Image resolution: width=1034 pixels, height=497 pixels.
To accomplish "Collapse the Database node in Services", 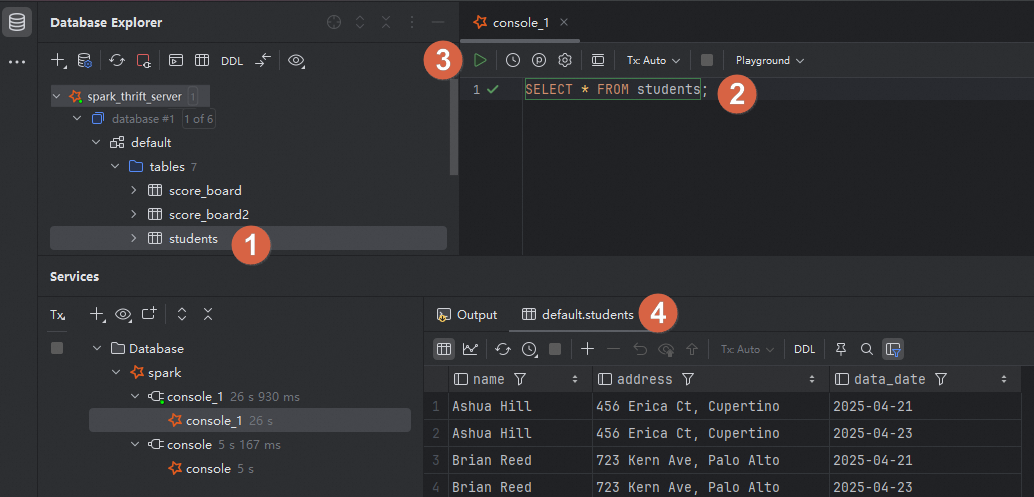I will coord(98,348).
